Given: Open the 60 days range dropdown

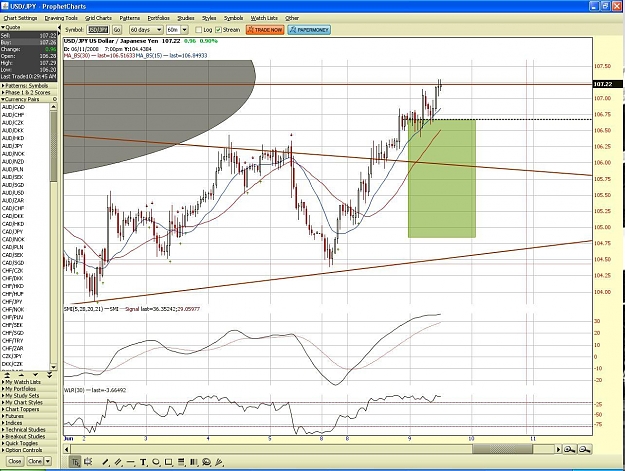Looking at the screenshot, I should click(146, 30).
